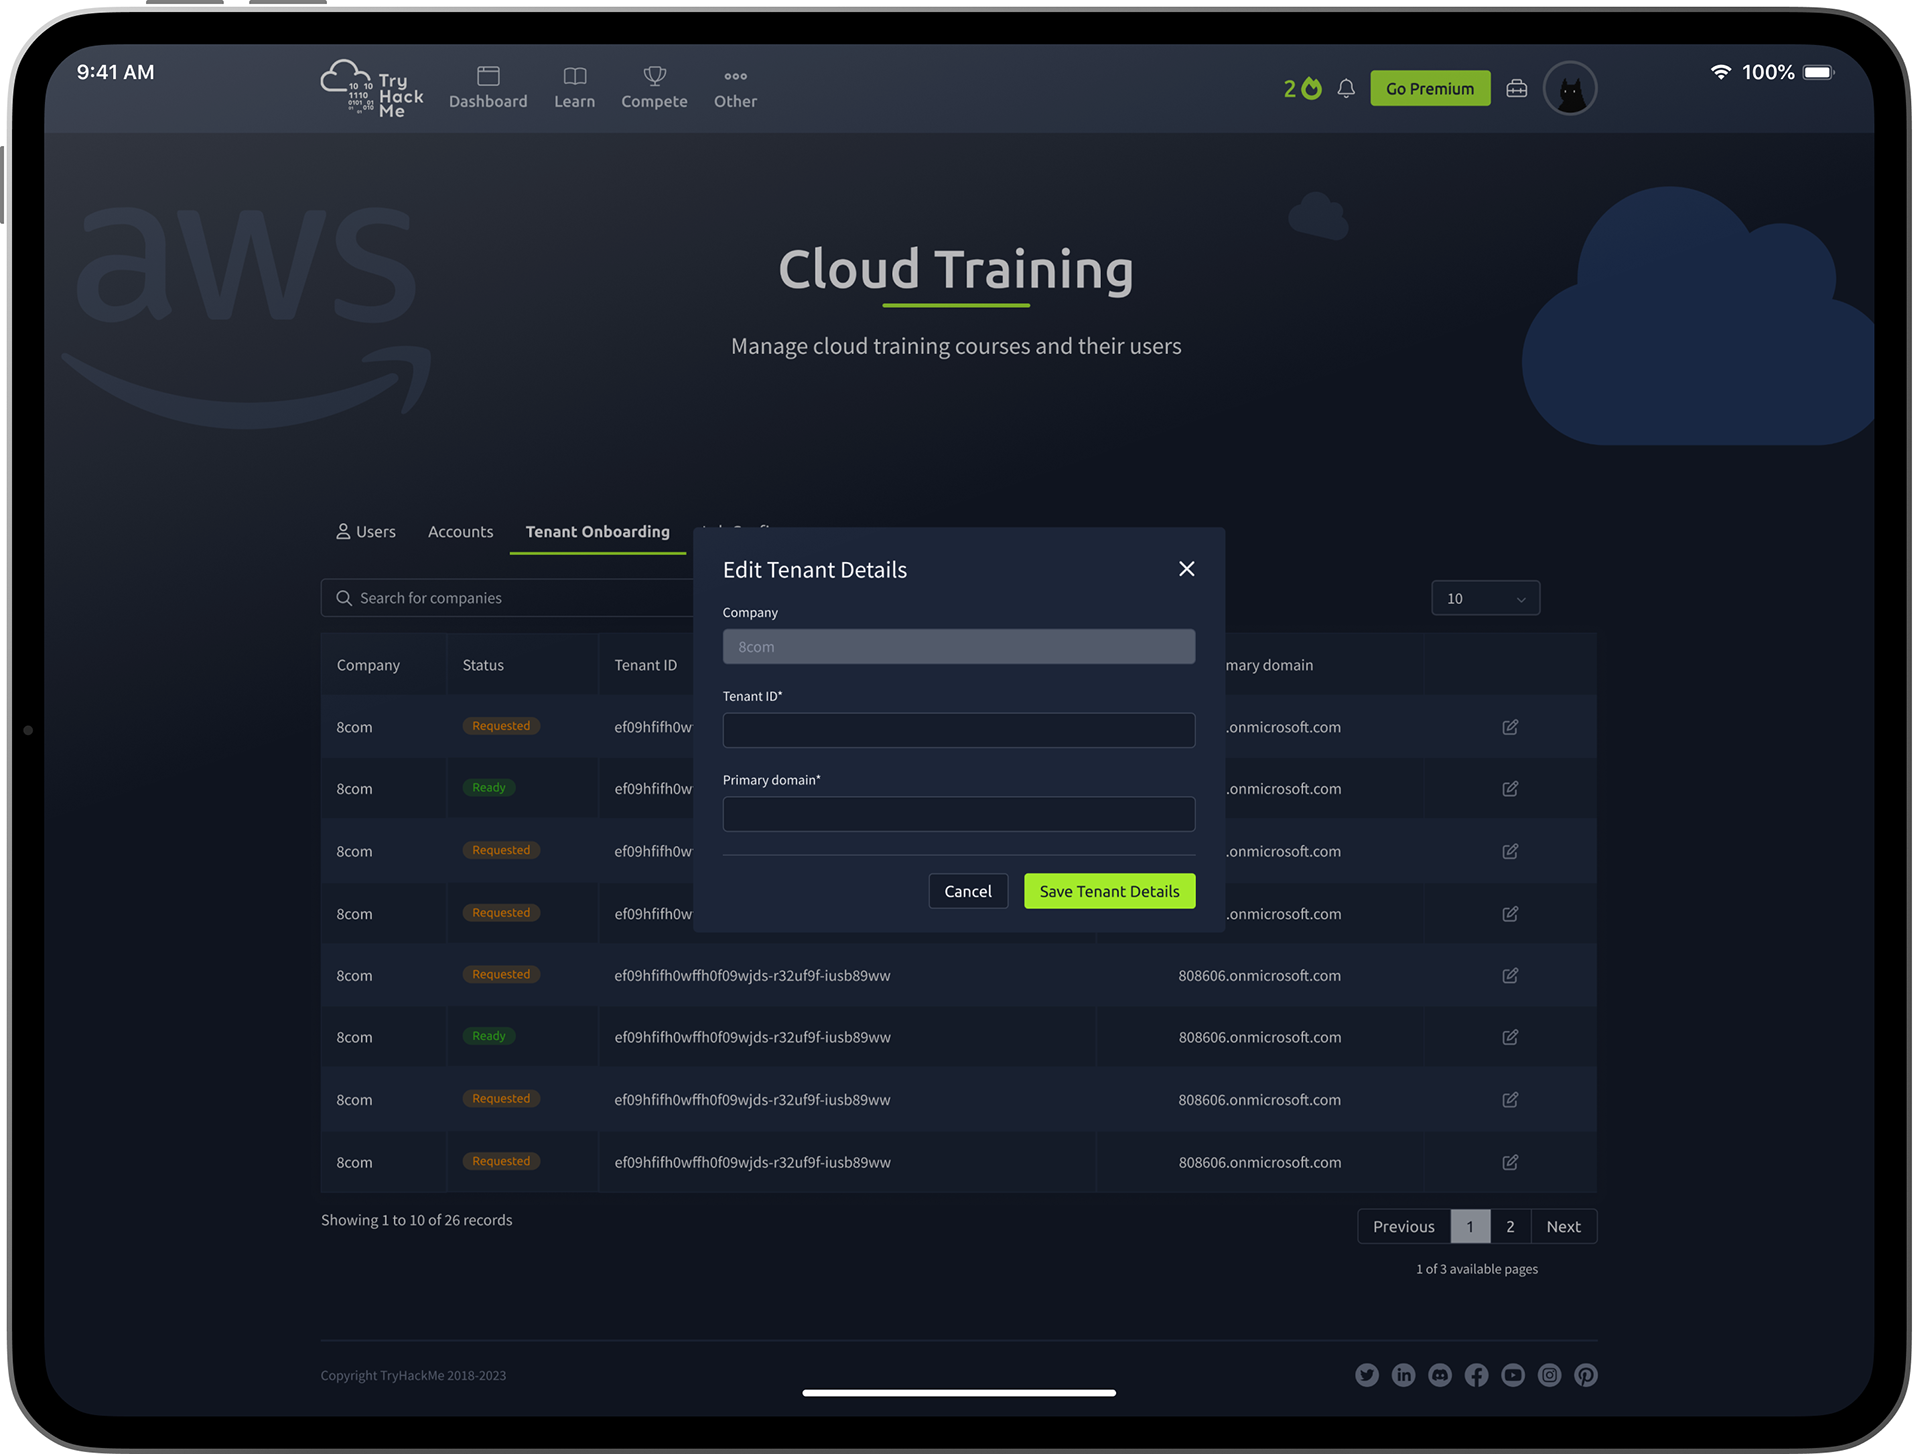Go to the Next page
The height and width of the screenshot is (1454, 1920).
(1563, 1227)
